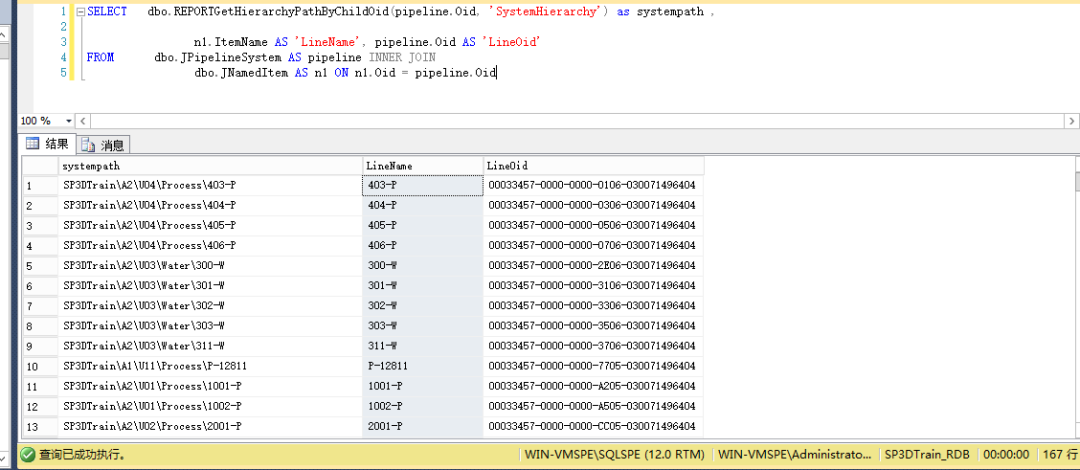Click cell SP3DTrain\A2\U01\Process\1001-P

point(210,386)
